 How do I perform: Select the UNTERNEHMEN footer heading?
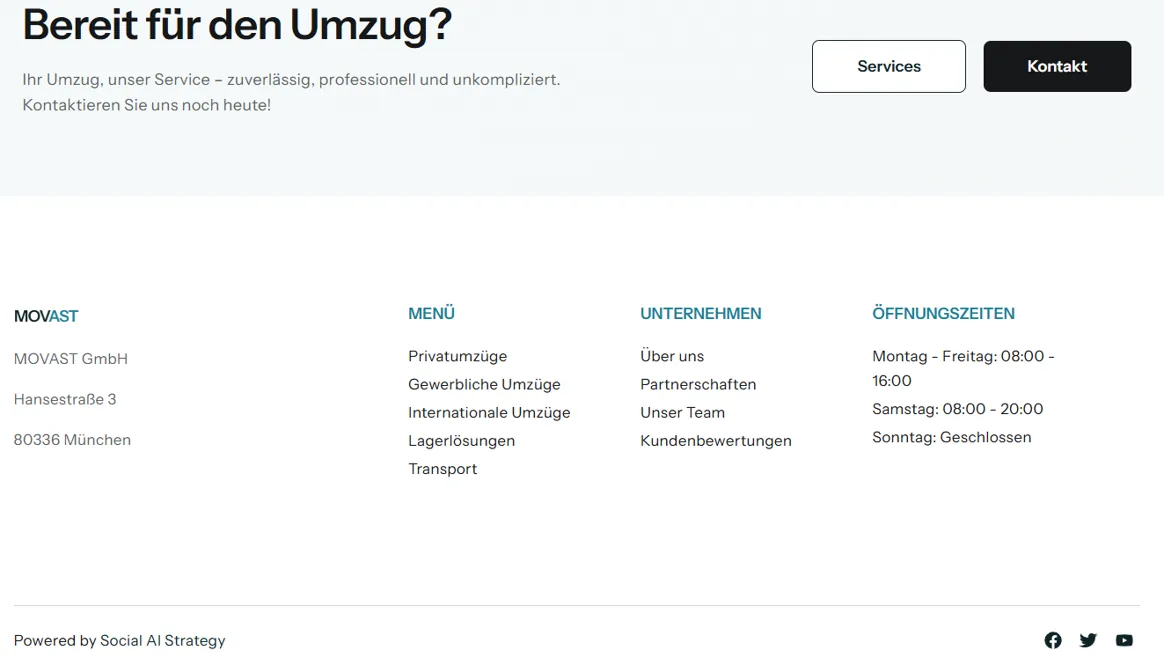point(701,313)
